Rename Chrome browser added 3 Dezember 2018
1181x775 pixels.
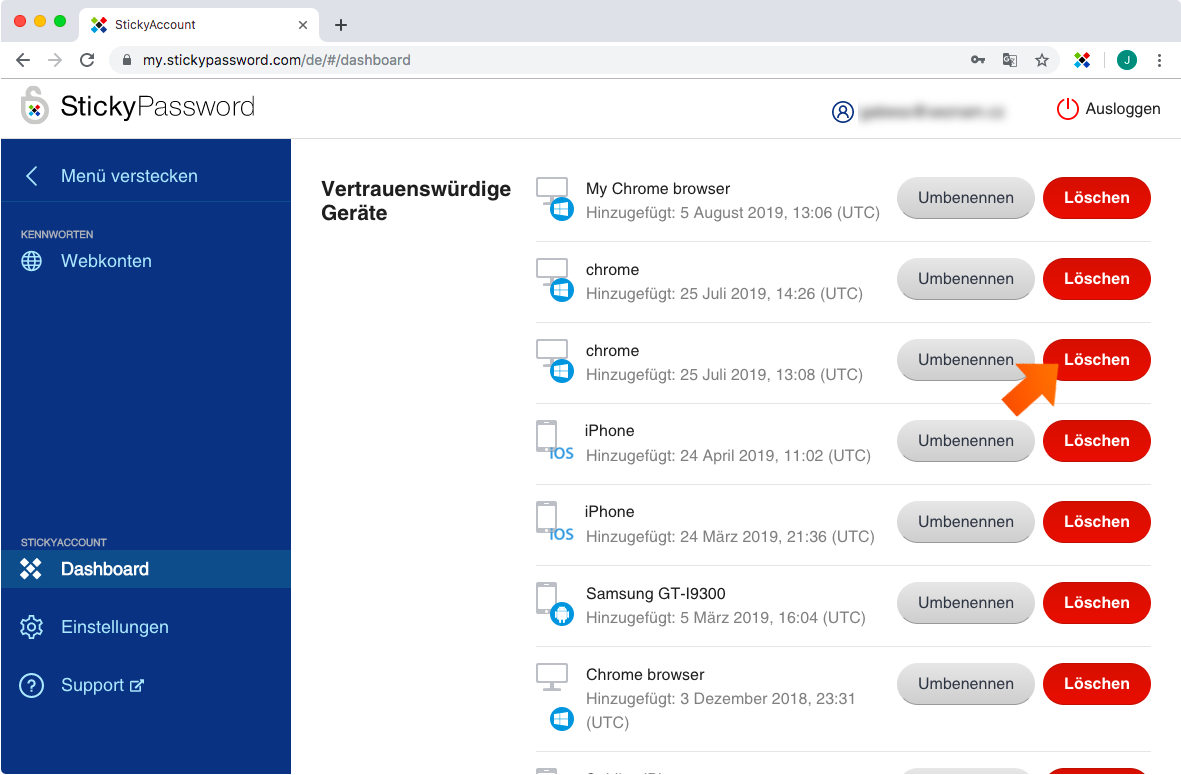click(x=966, y=684)
